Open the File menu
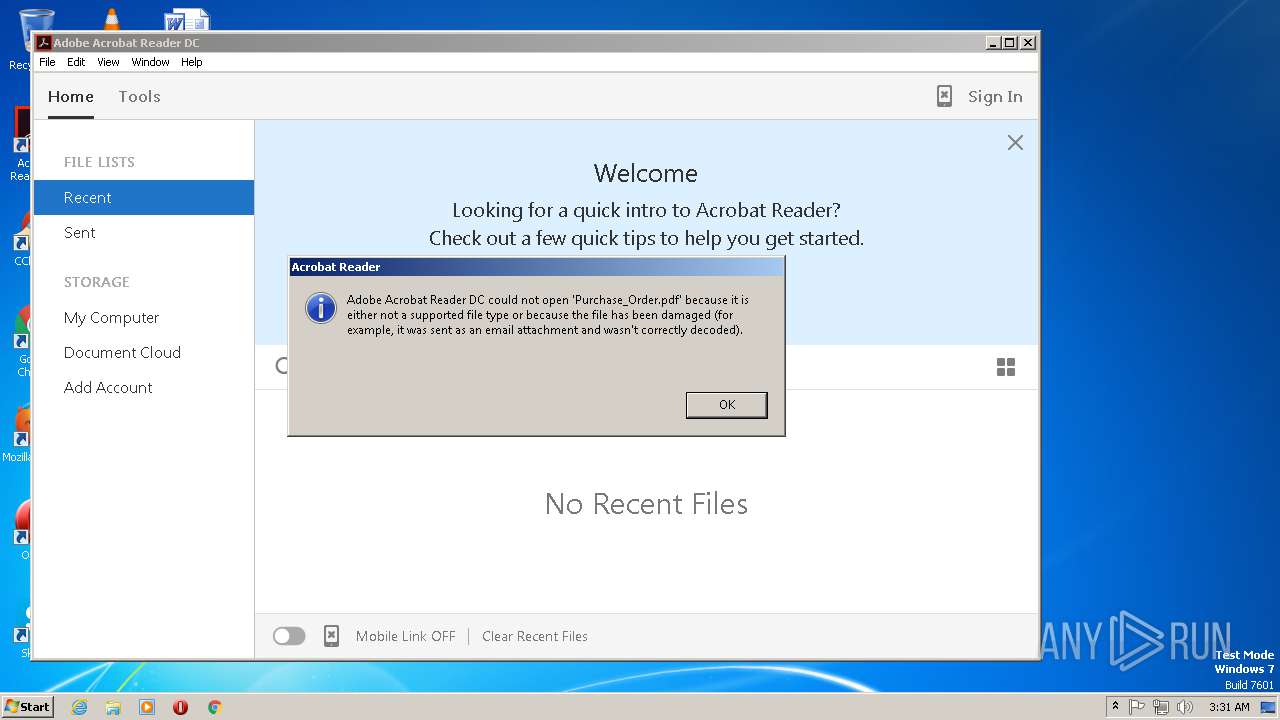Image resolution: width=1280 pixels, height=720 pixels. click(x=47, y=62)
